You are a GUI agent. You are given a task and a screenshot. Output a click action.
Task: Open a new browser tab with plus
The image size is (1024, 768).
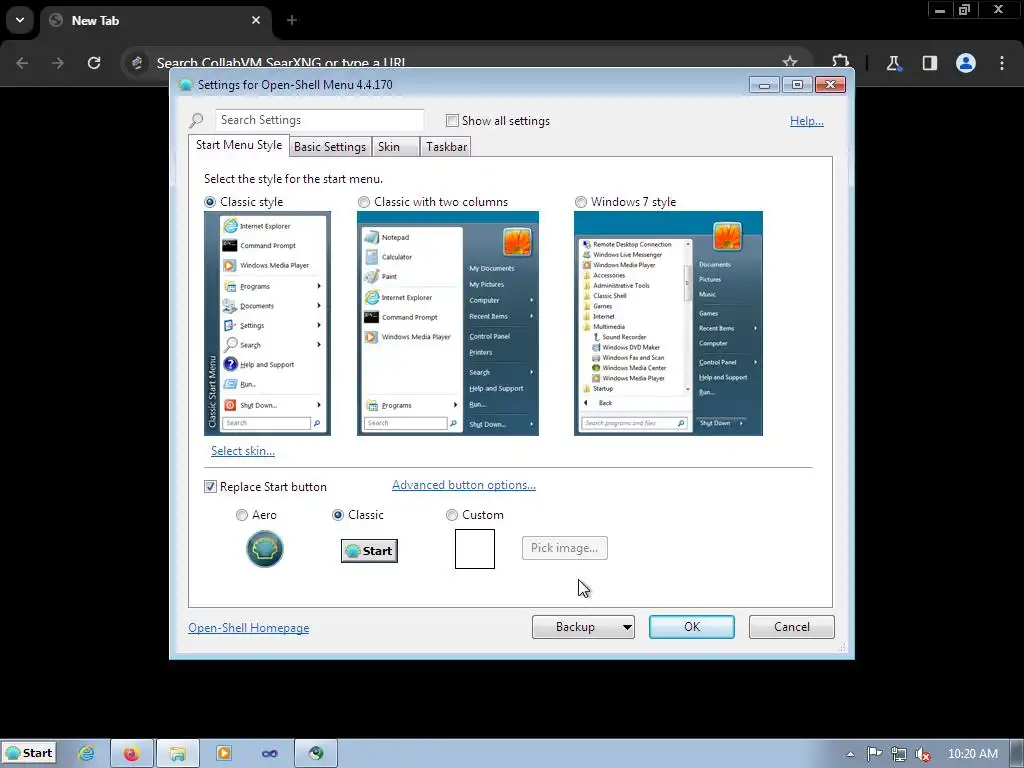(292, 20)
